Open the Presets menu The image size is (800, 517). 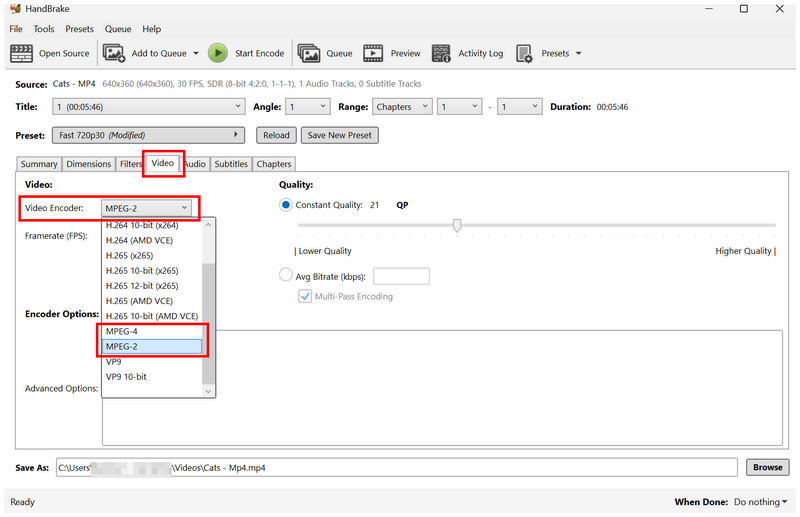80,29
